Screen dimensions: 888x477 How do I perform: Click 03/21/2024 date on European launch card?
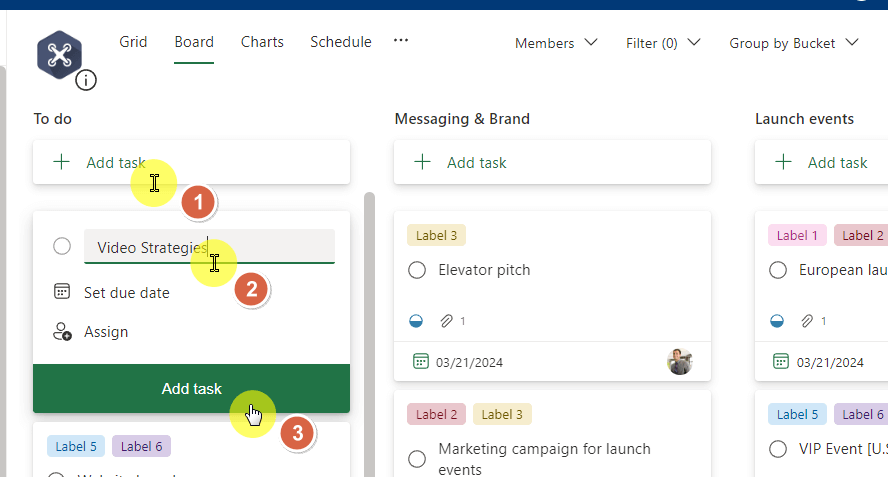pyautogui.click(x=830, y=363)
